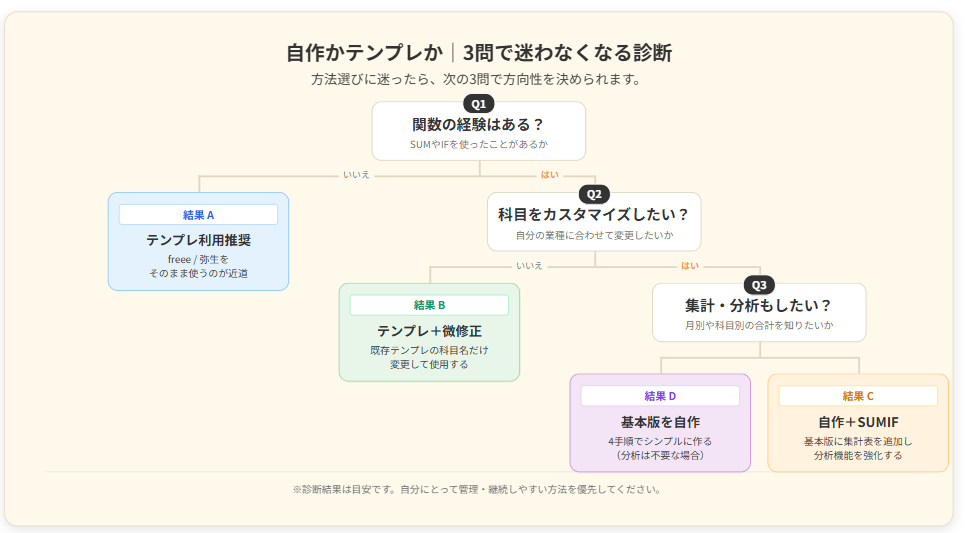965x533 pixels.
Task: Choose はい on the Q2 branch
Action: [x=690, y=266]
